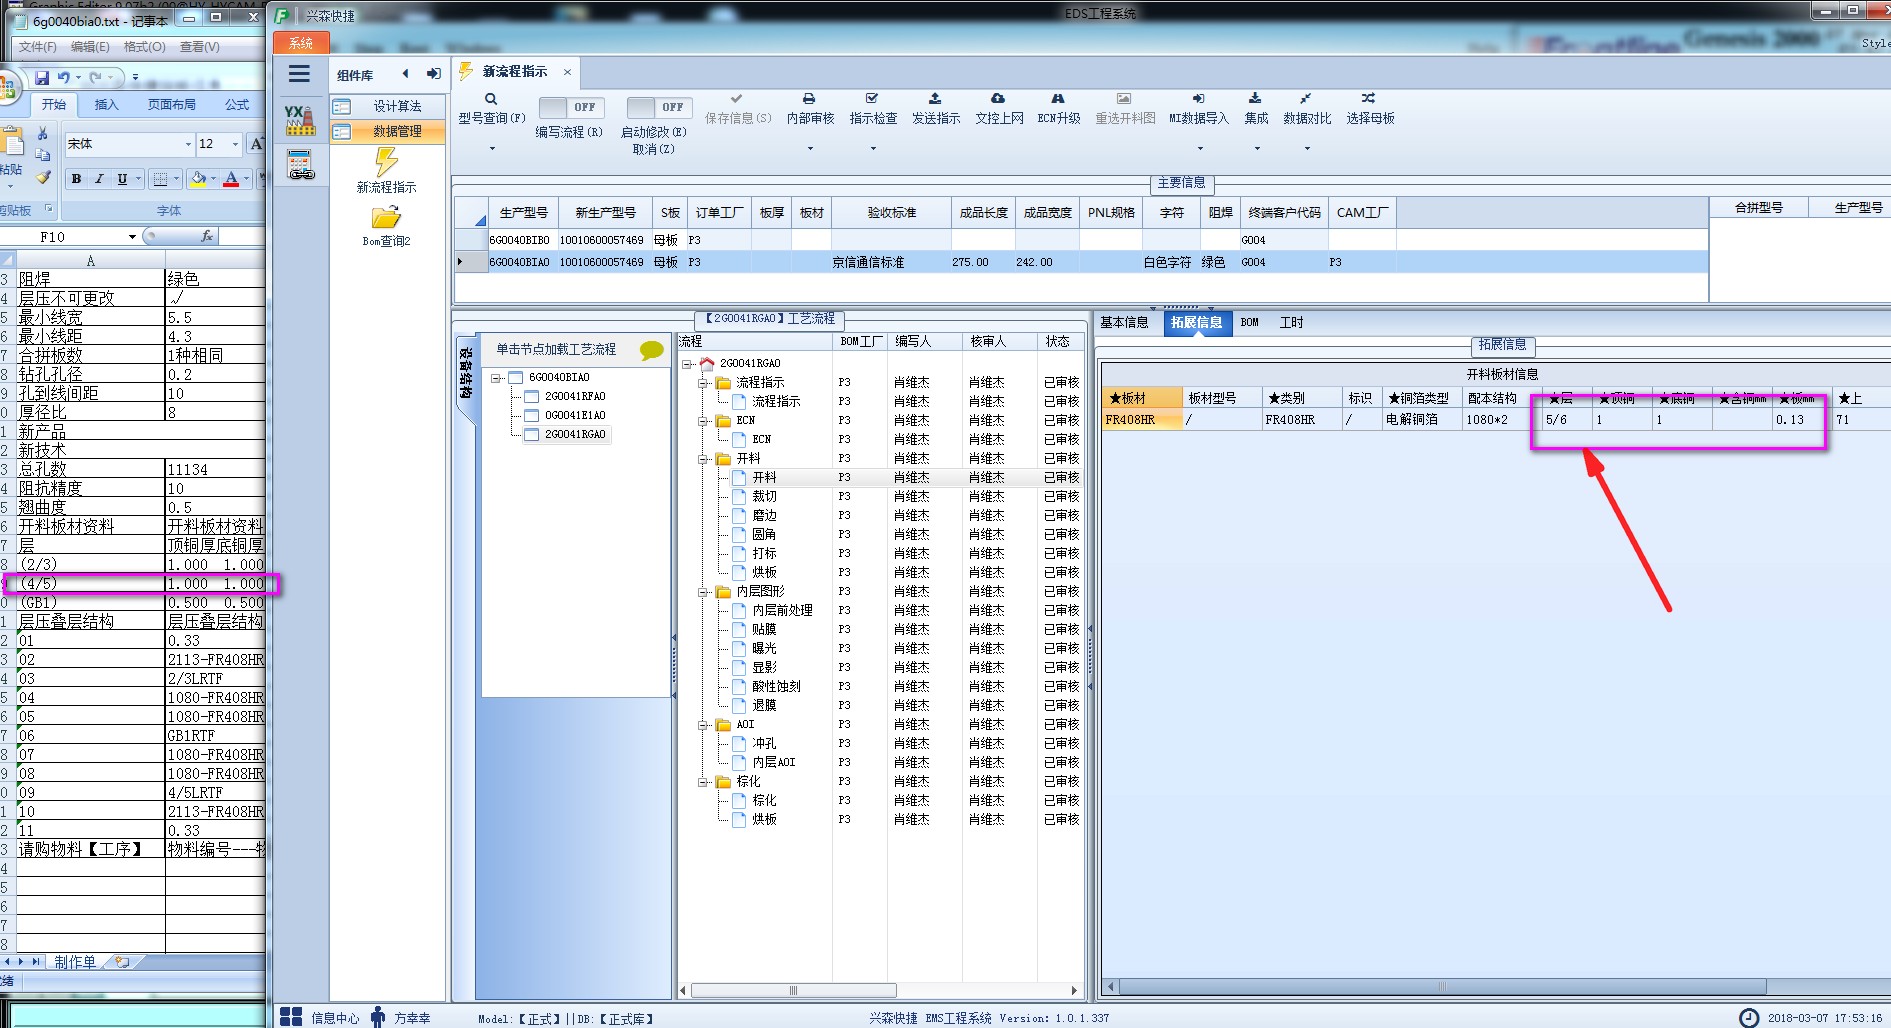
Task: Open the dropdown arrow below 指示检查
Action: click(873, 149)
